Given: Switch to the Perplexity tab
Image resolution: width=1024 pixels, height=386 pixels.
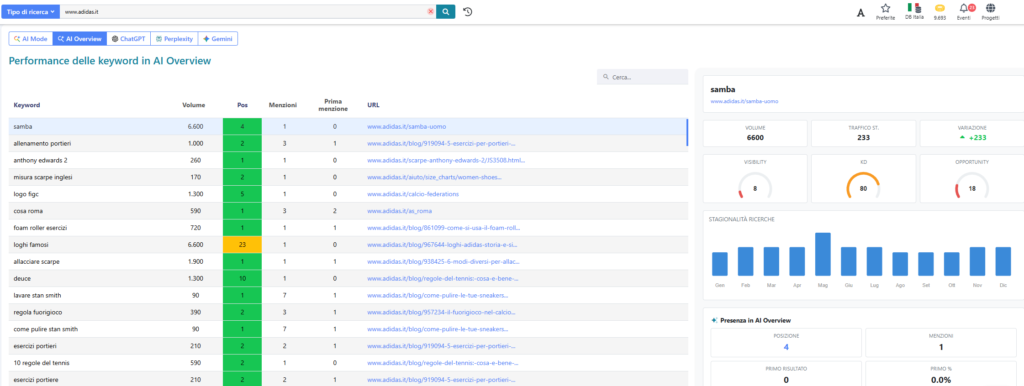Looking at the screenshot, I should (x=174, y=39).
